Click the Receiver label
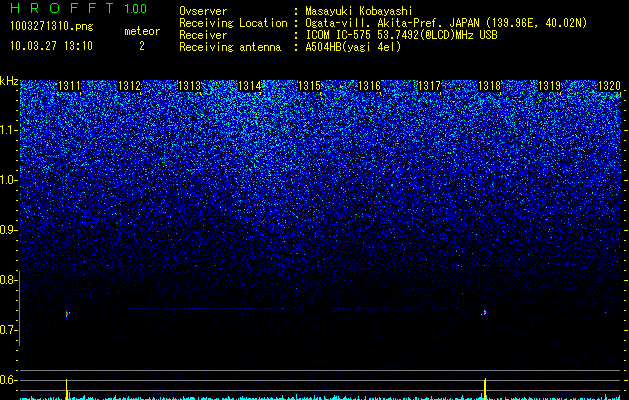The height and width of the screenshot is (400, 629). [203, 35]
